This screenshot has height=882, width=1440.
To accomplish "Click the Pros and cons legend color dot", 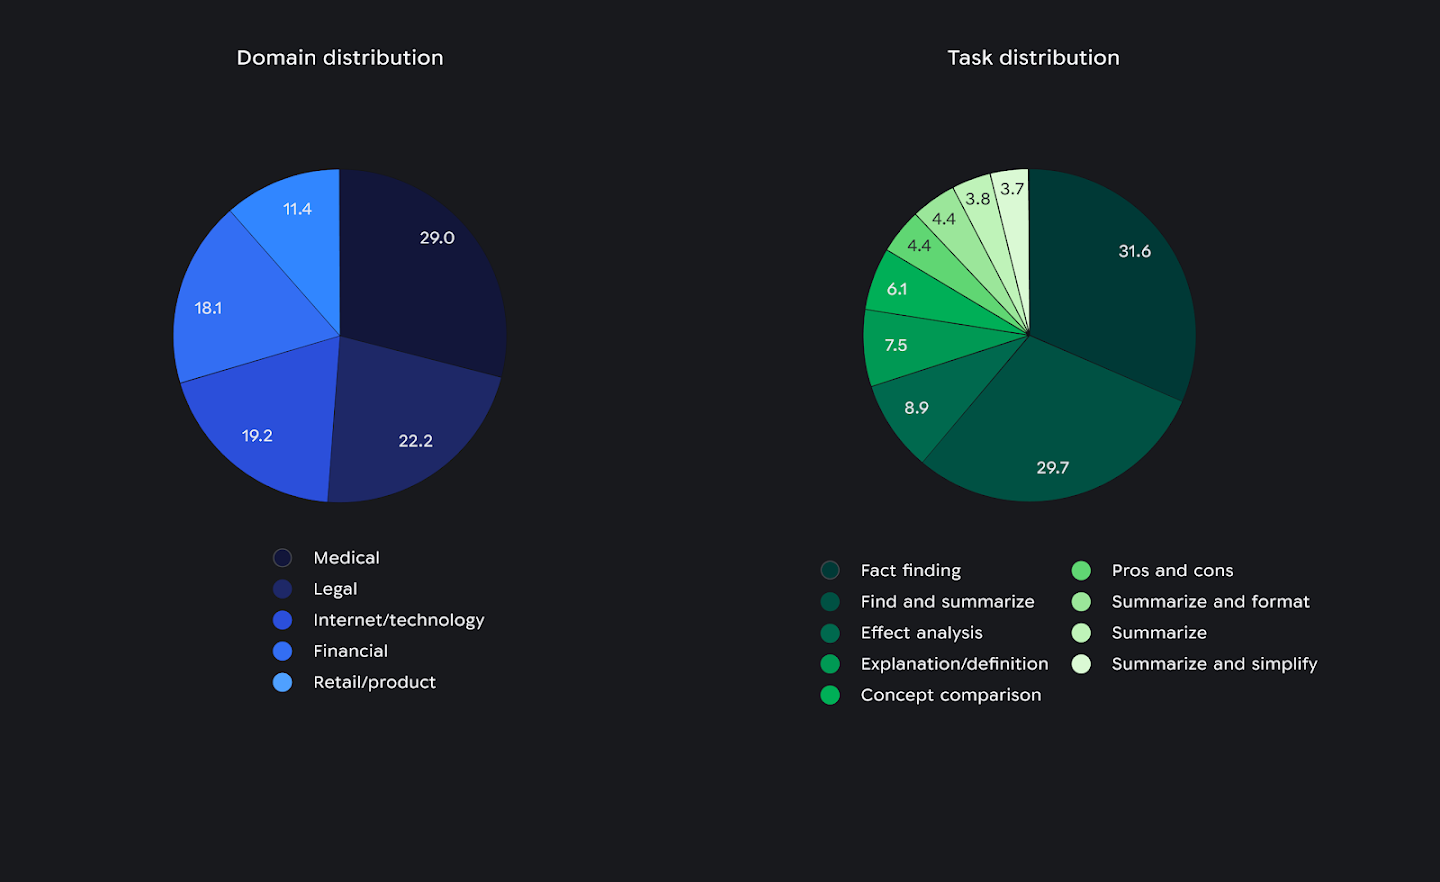I will [1082, 570].
